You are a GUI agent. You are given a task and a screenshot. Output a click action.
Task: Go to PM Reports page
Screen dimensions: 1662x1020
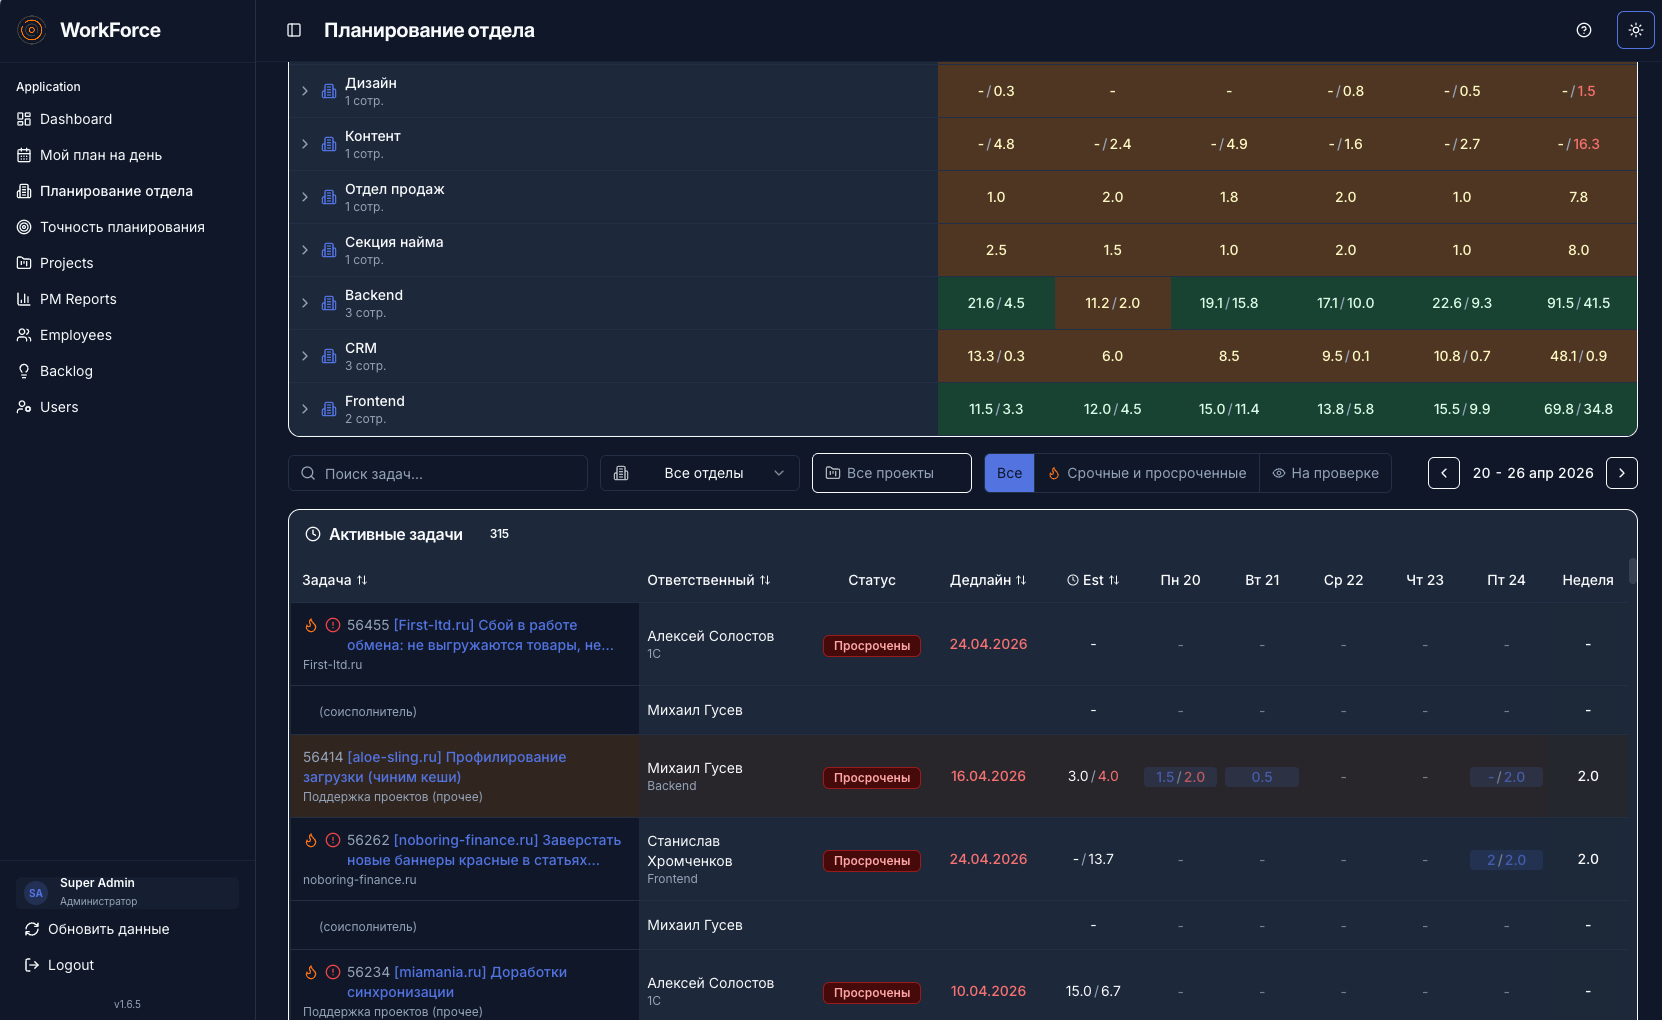click(78, 299)
